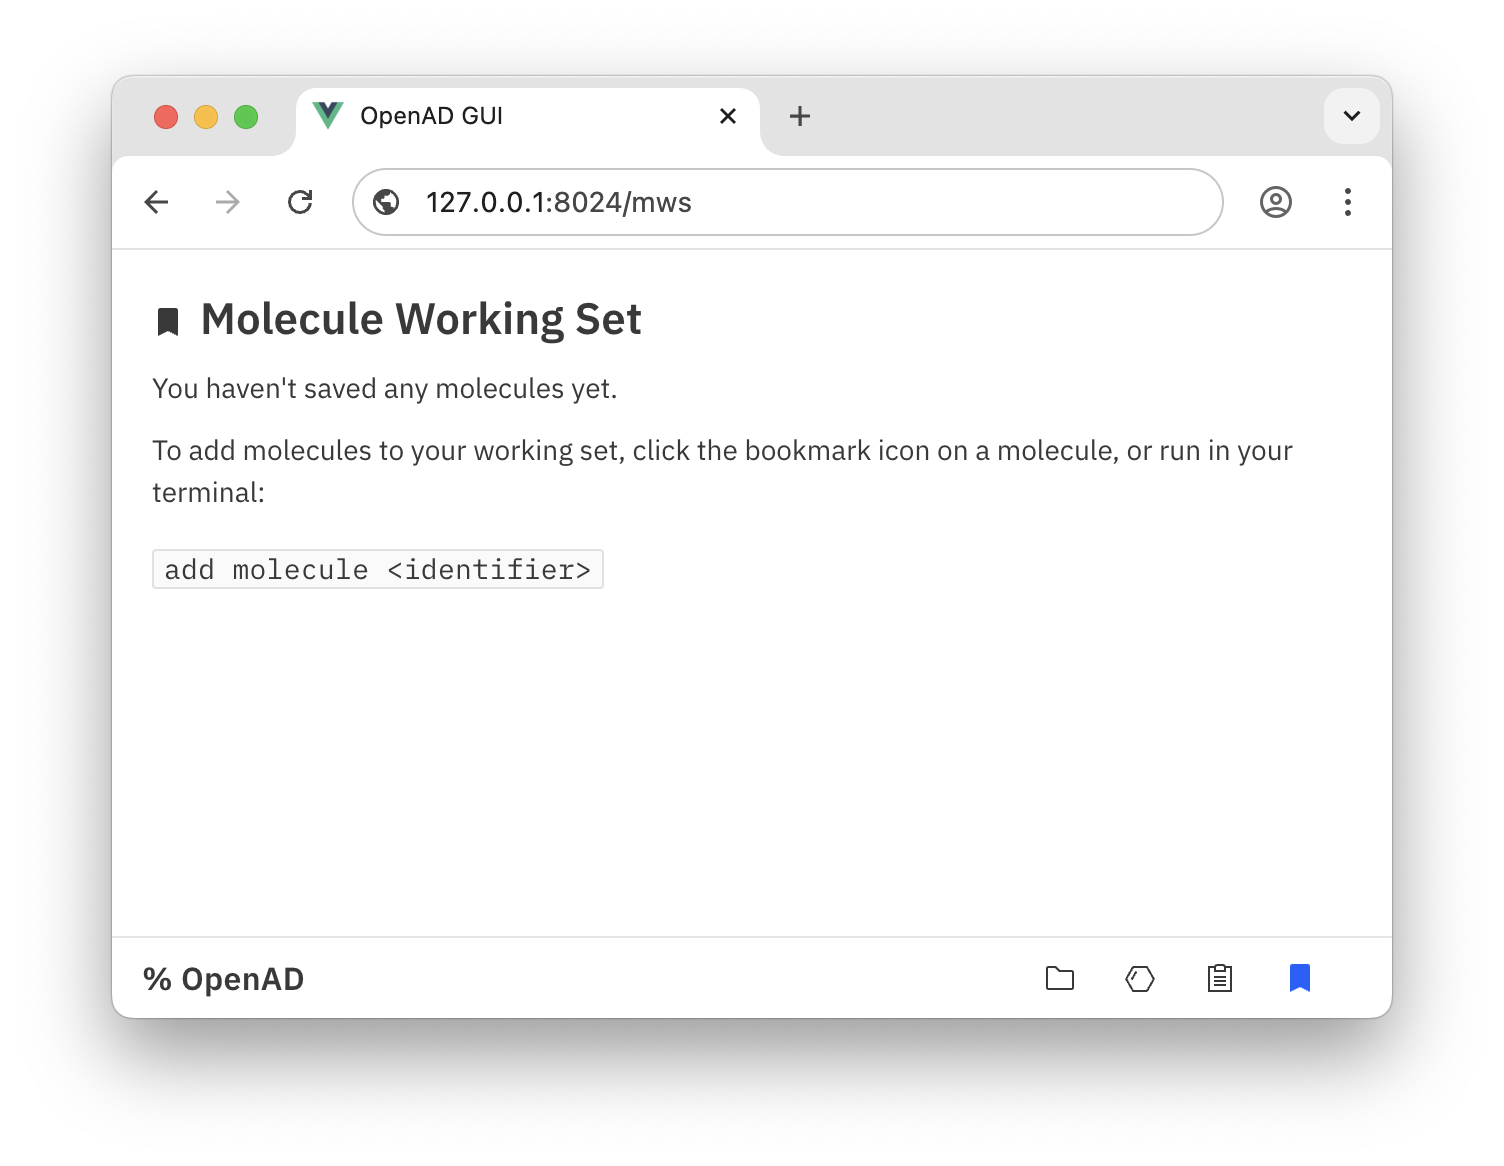Image resolution: width=1504 pixels, height=1166 pixels.
Task: Select the hexagon molecule viewer icon
Action: pos(1140,979)
